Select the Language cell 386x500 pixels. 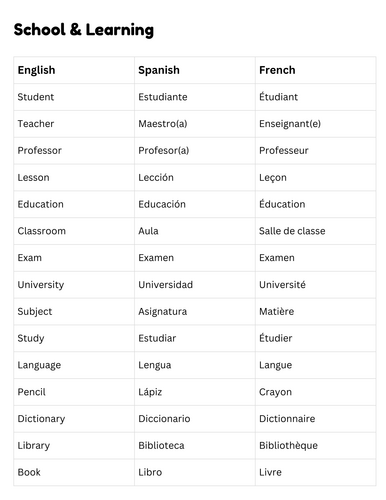click(x=74, y=365)
